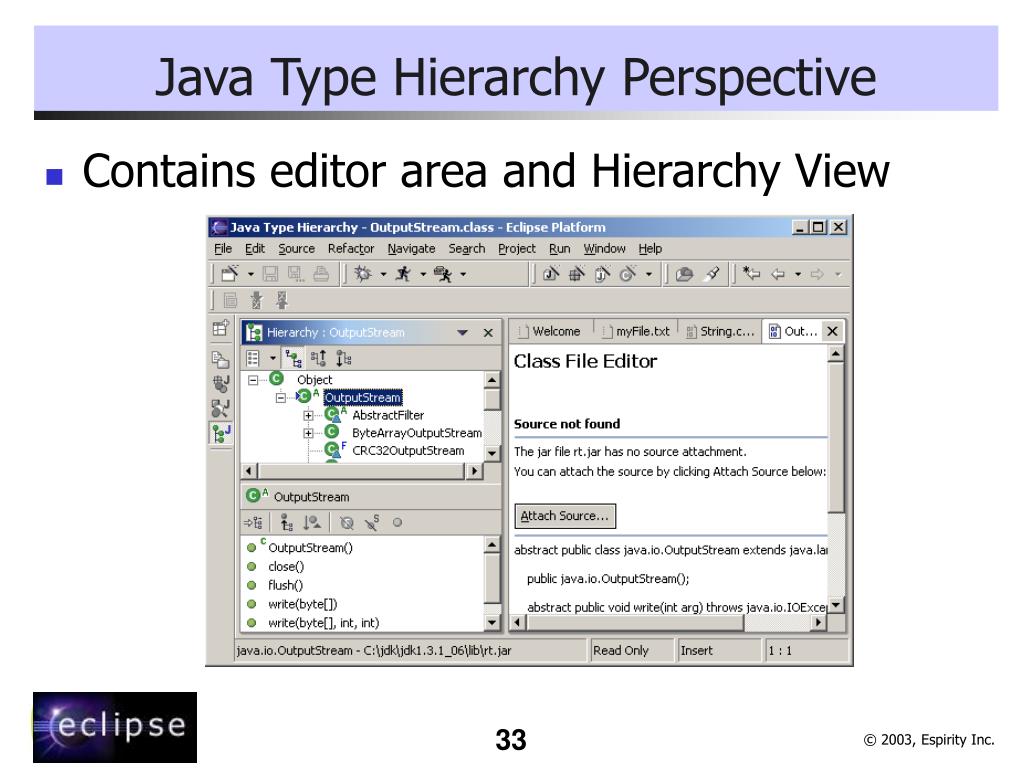Open the Window menu
Viewport: 1024px width, 768px height.
coord(605,249)
